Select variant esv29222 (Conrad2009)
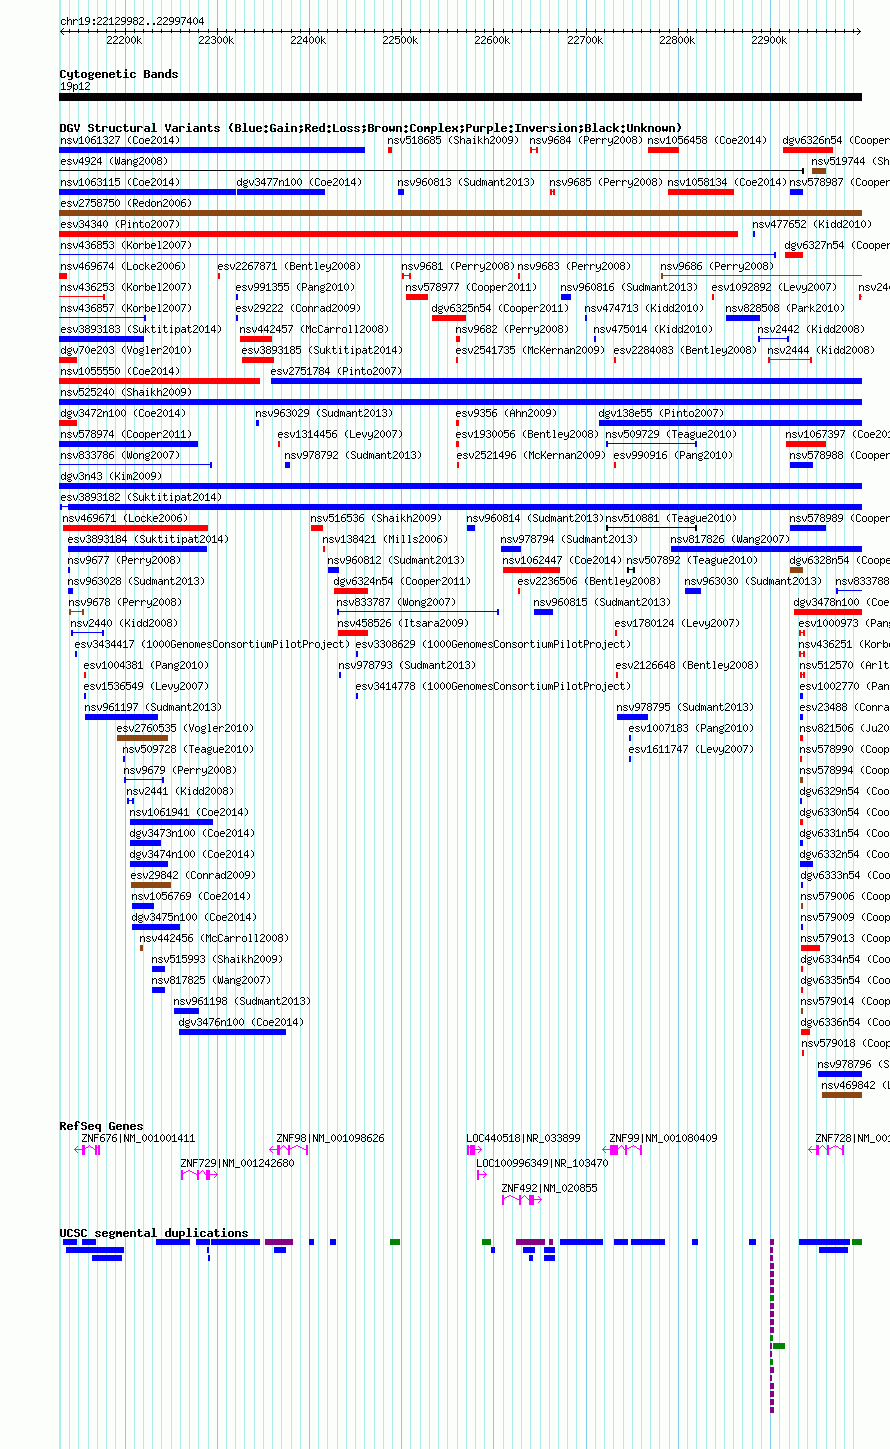This screenshot has height=1449, width=890. (x=298, y=308)
